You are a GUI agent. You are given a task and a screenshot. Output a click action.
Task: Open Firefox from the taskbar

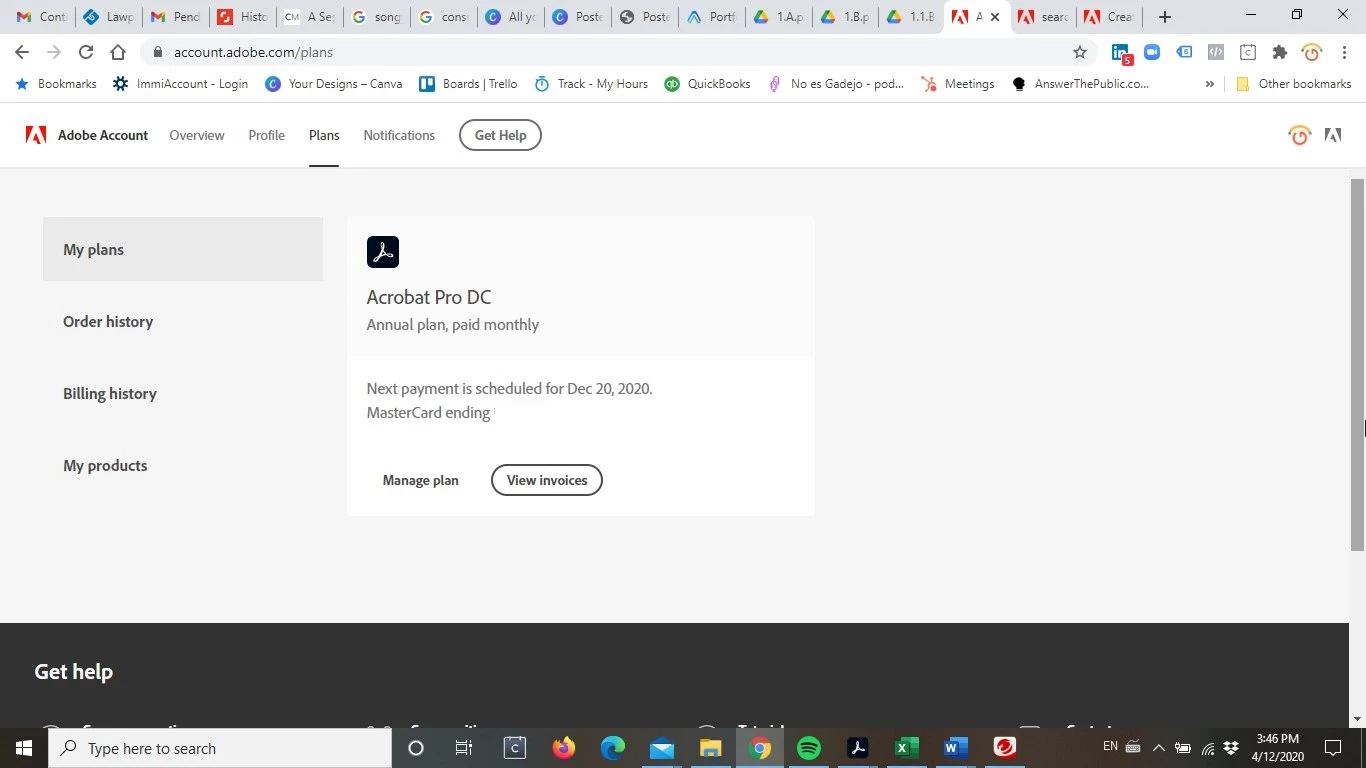[x=564, y=748]
